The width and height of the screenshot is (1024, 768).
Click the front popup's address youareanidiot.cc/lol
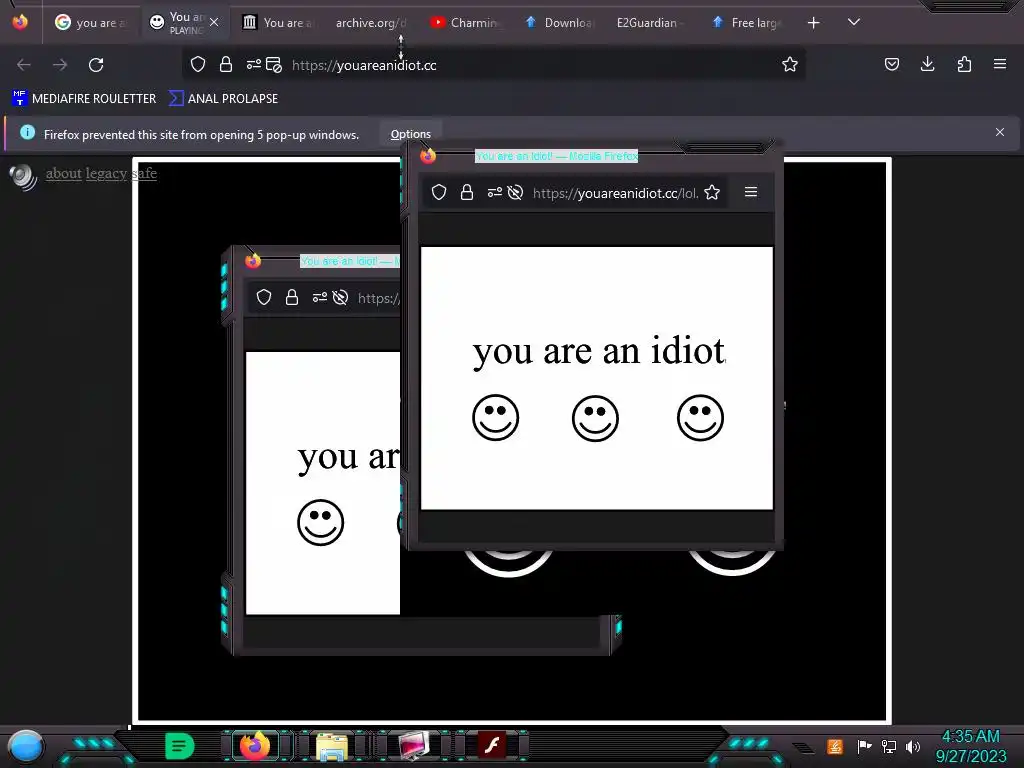tap(615, 193)
